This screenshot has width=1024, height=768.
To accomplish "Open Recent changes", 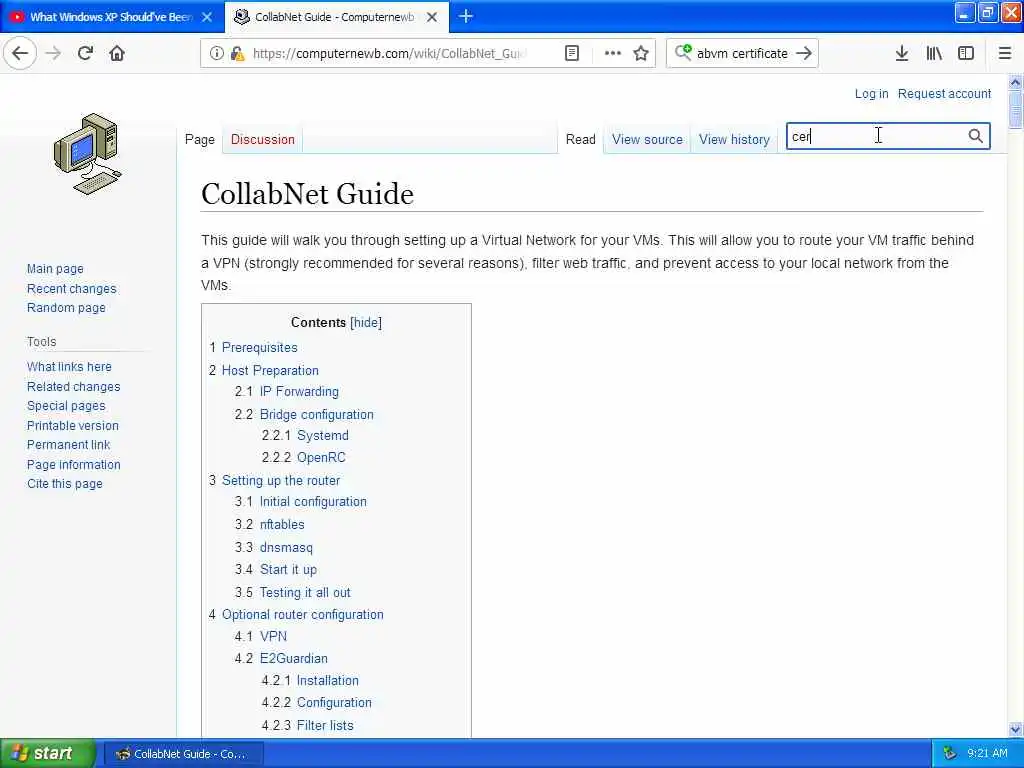I will tap(71, 288).
